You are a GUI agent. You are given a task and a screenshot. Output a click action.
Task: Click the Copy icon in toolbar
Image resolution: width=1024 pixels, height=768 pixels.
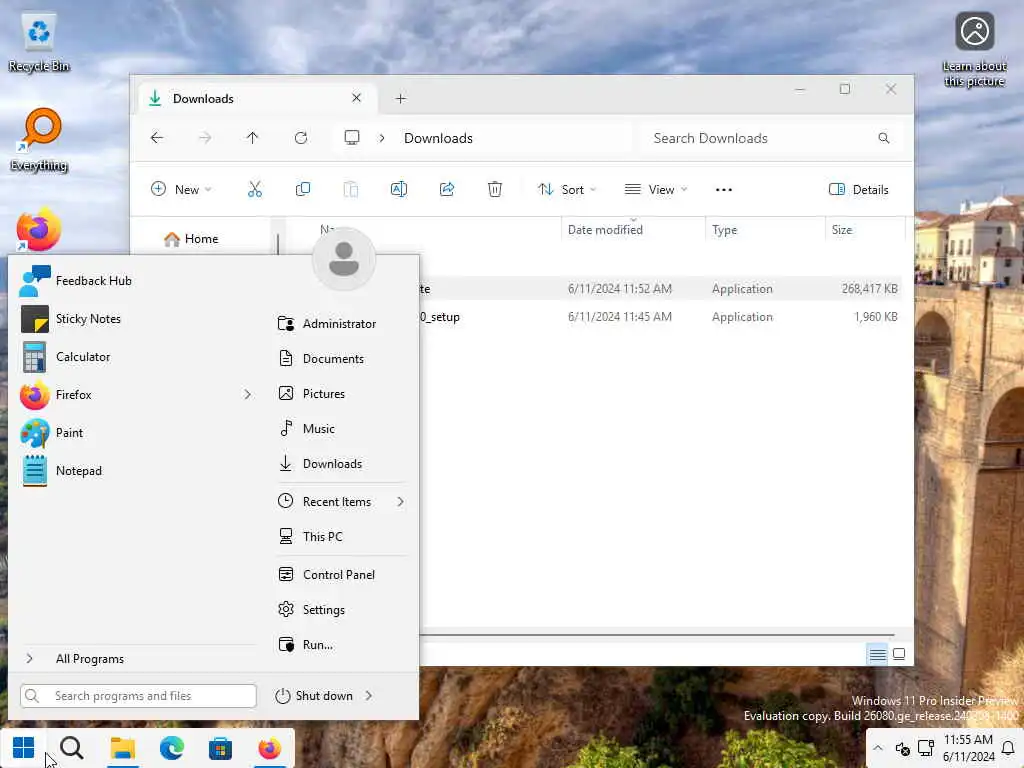coord(303,189)
